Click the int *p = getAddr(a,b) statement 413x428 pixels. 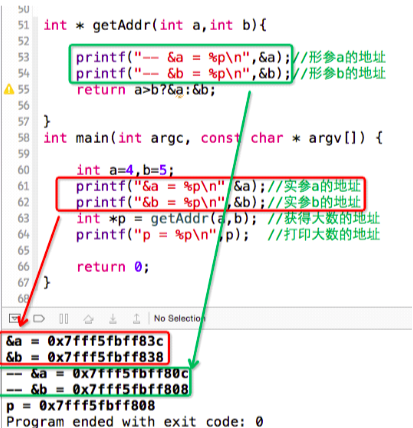(167, 219)
